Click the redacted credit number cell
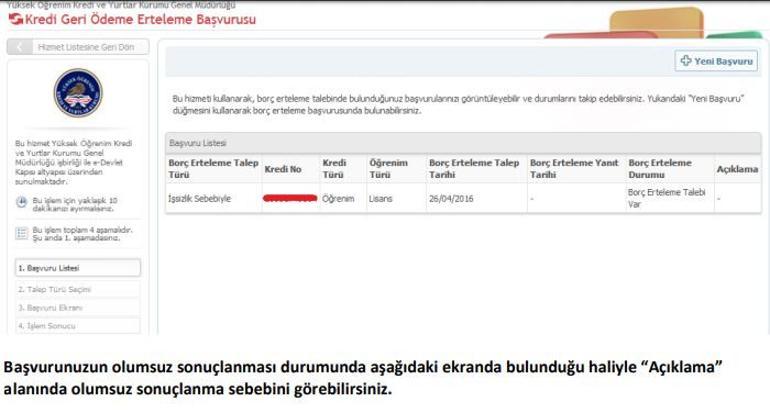 pos(289,198)
